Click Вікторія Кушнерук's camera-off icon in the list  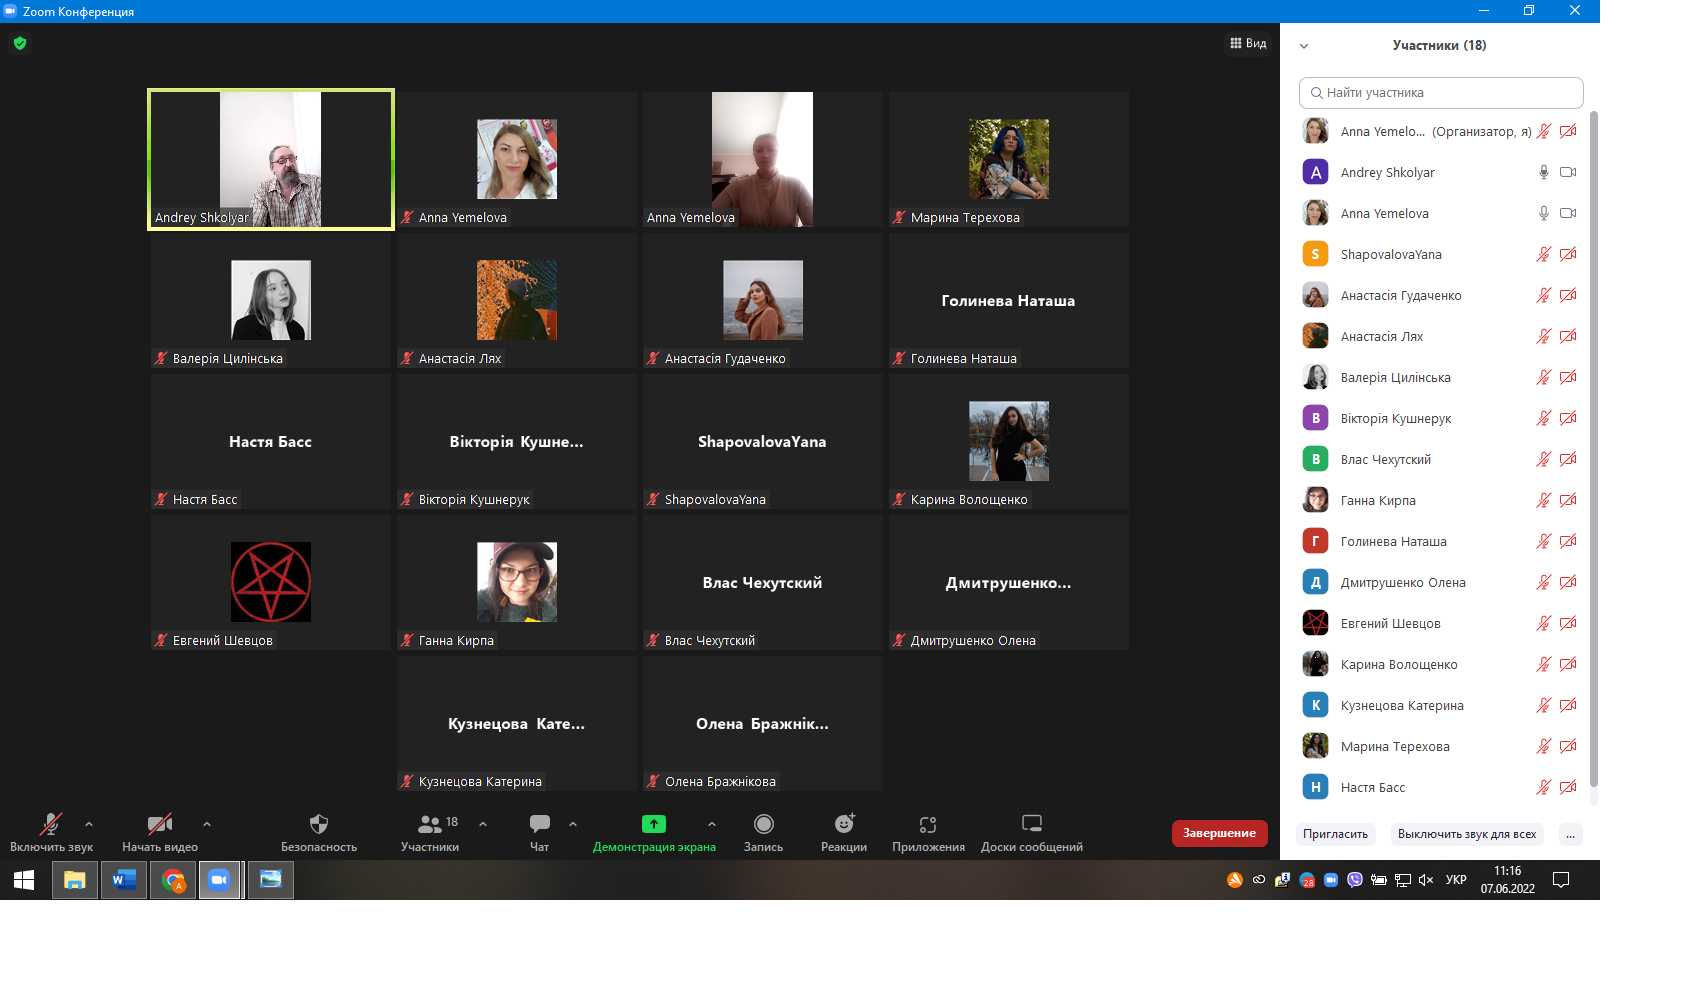point(1568,418)
